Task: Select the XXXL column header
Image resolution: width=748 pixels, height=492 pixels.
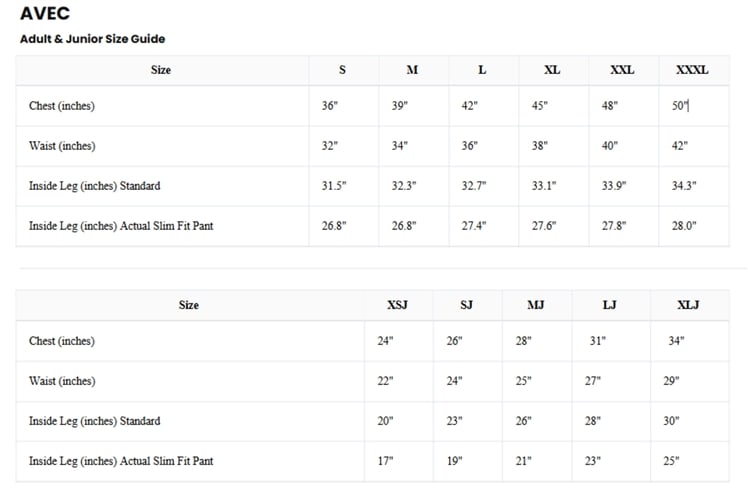Action: coord(692,70)
